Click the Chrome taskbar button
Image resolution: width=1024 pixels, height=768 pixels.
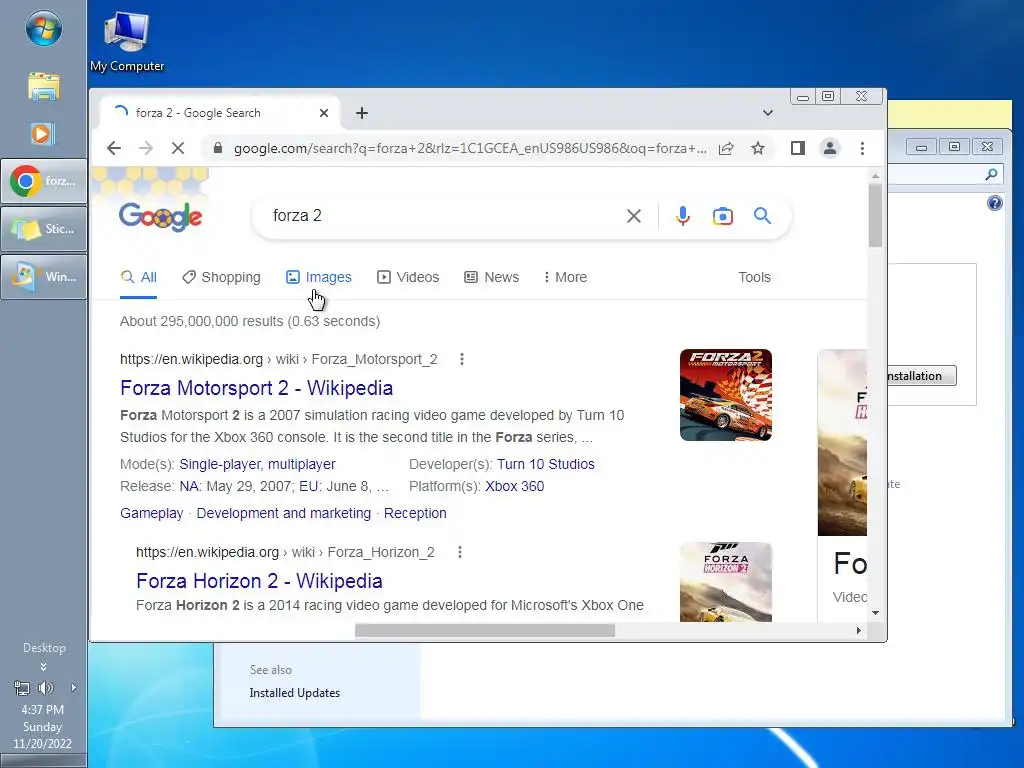pos(44,181)
